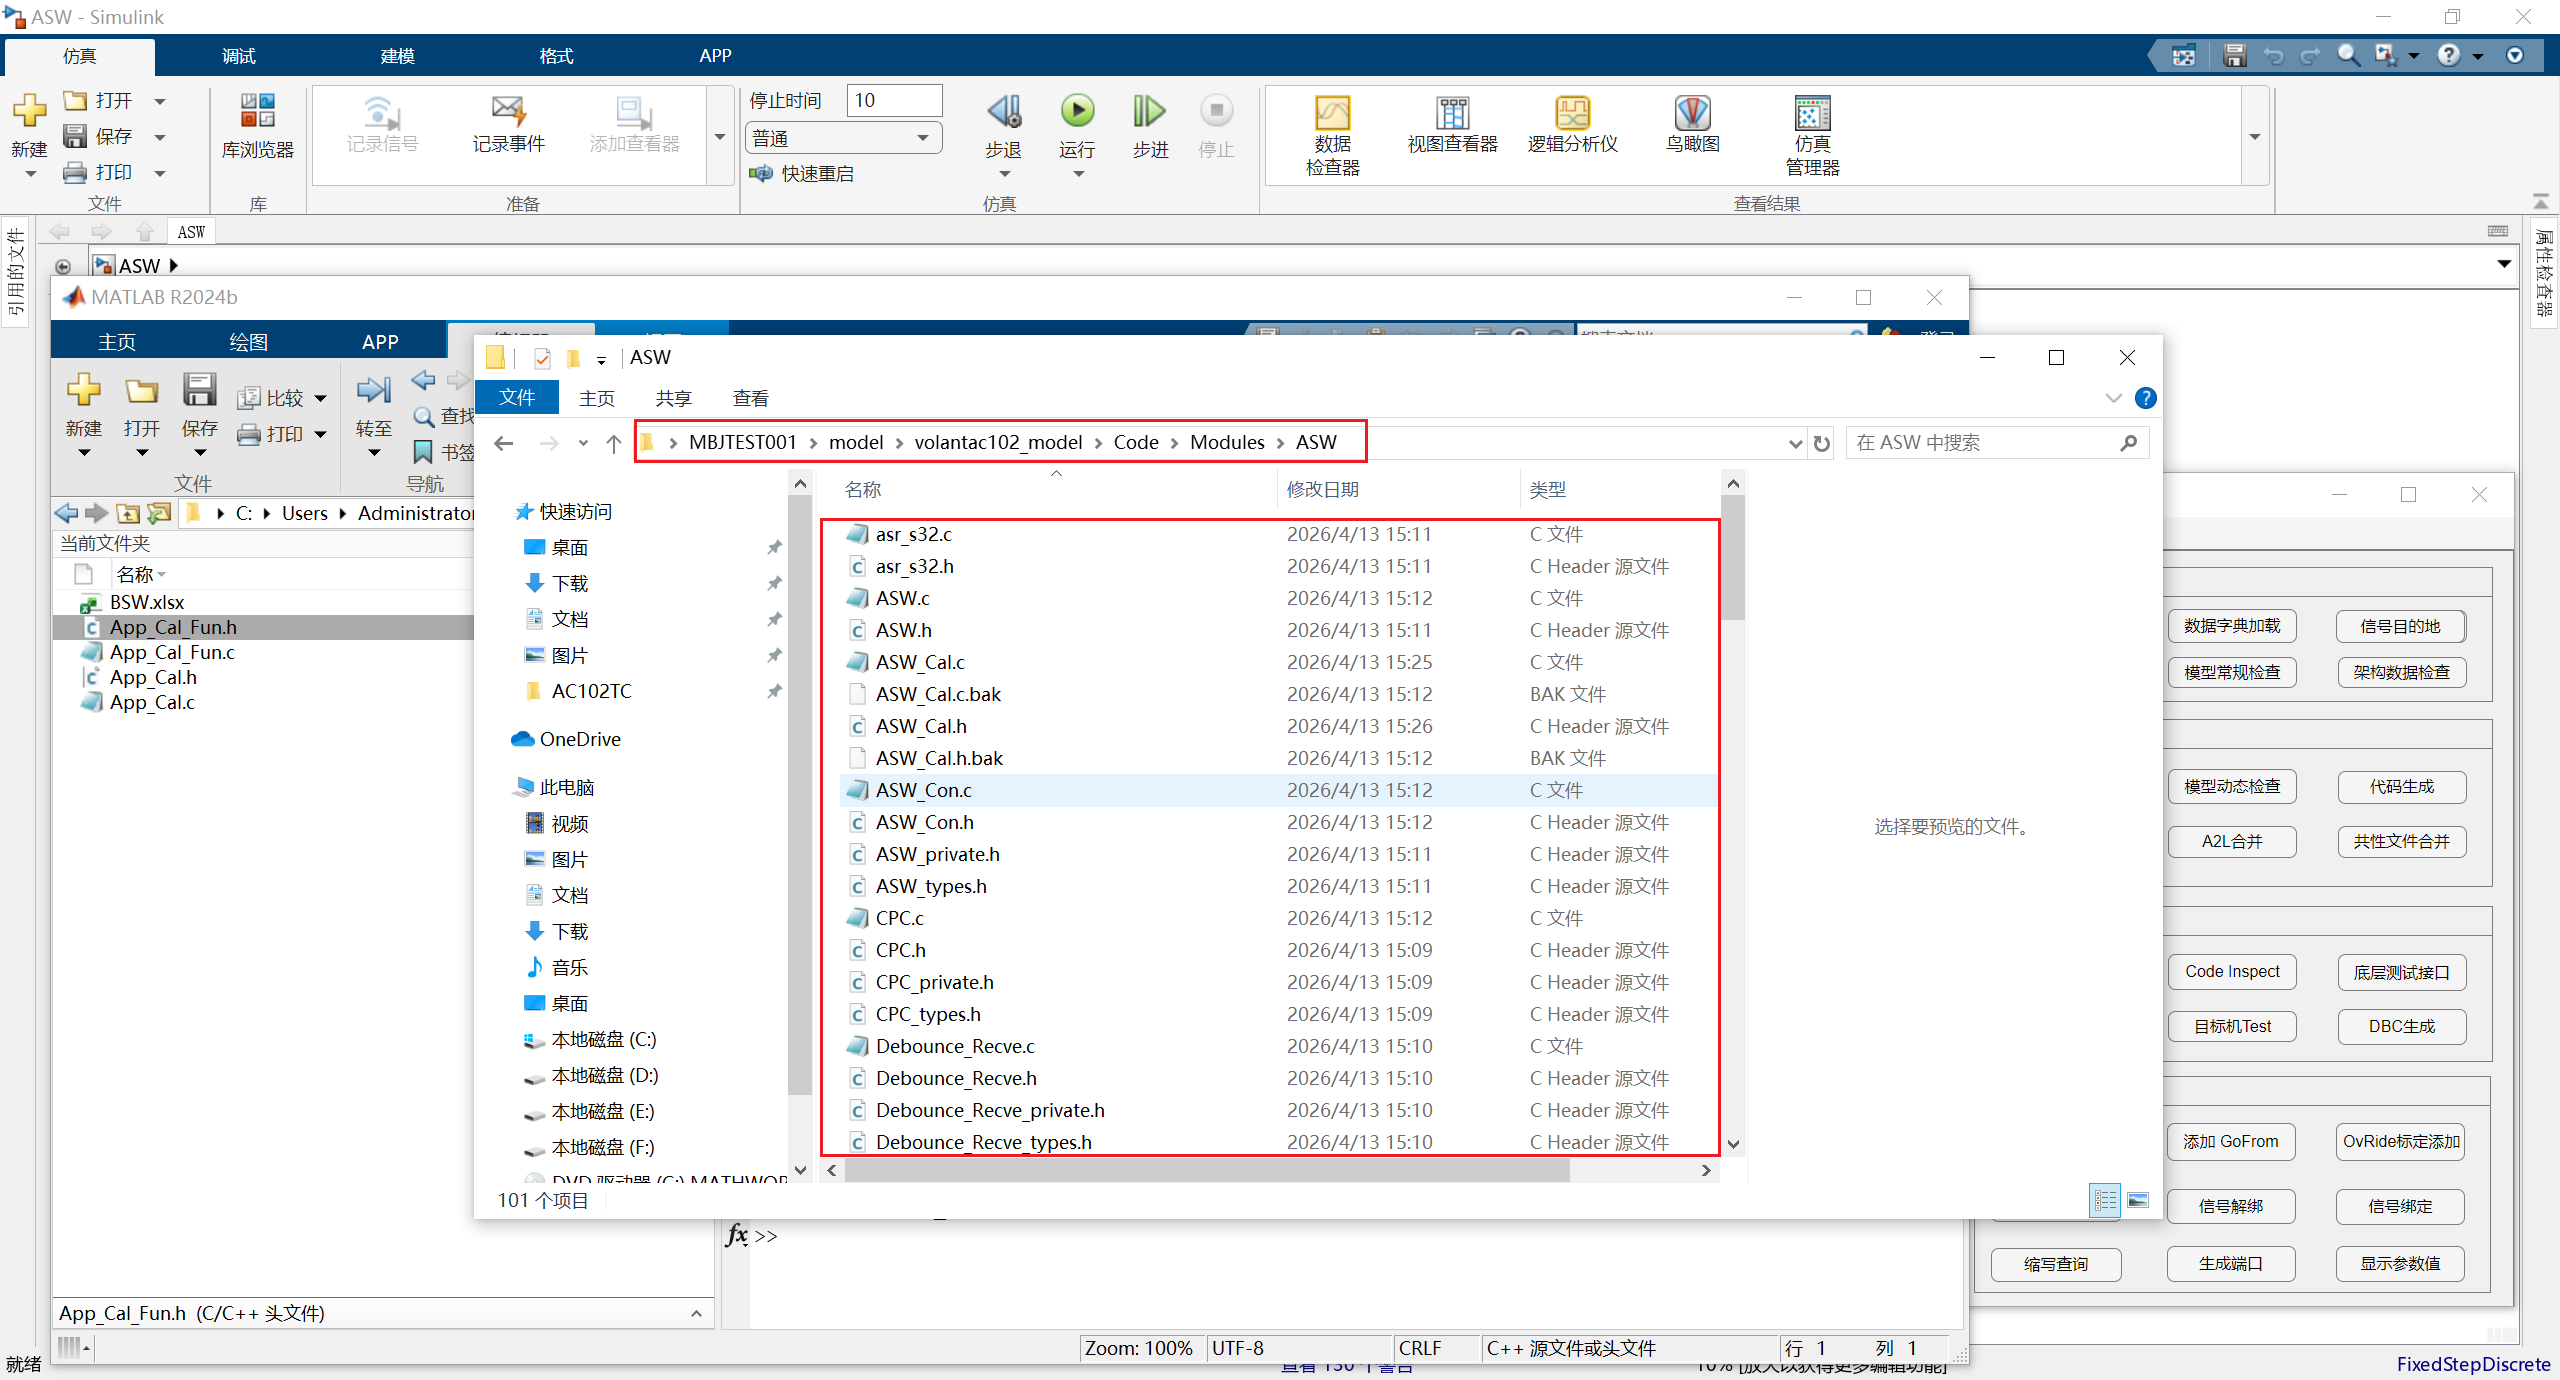Click the Simulink New (新建) icon

point(29,111)
